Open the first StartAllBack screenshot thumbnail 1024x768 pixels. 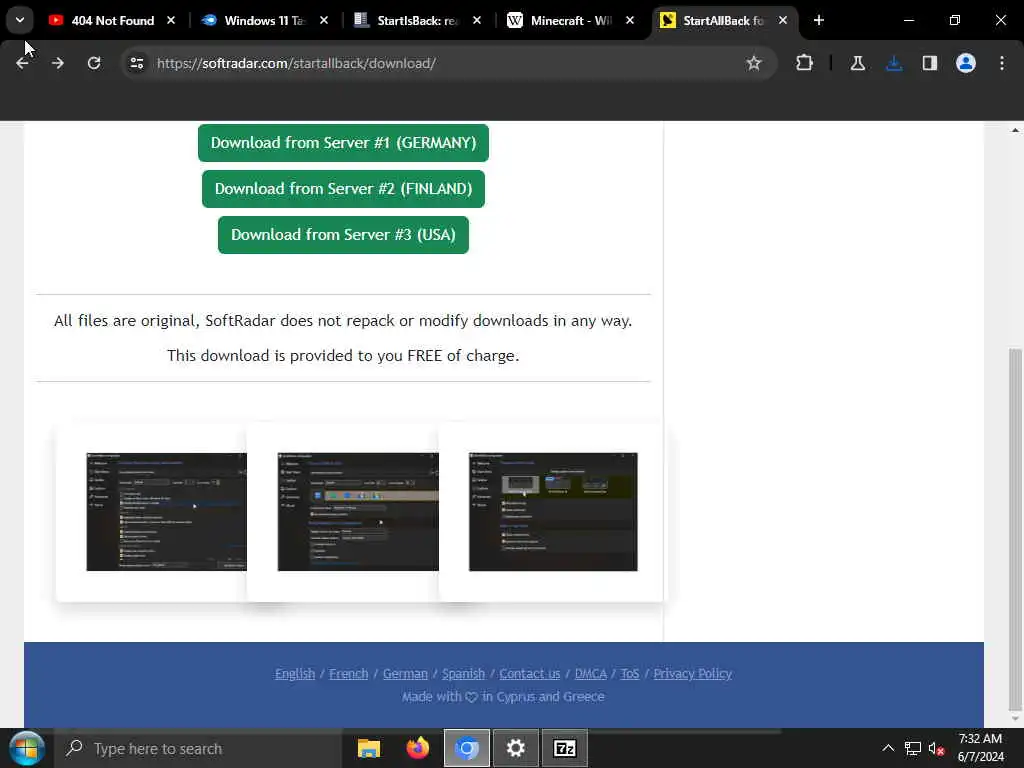167,512
